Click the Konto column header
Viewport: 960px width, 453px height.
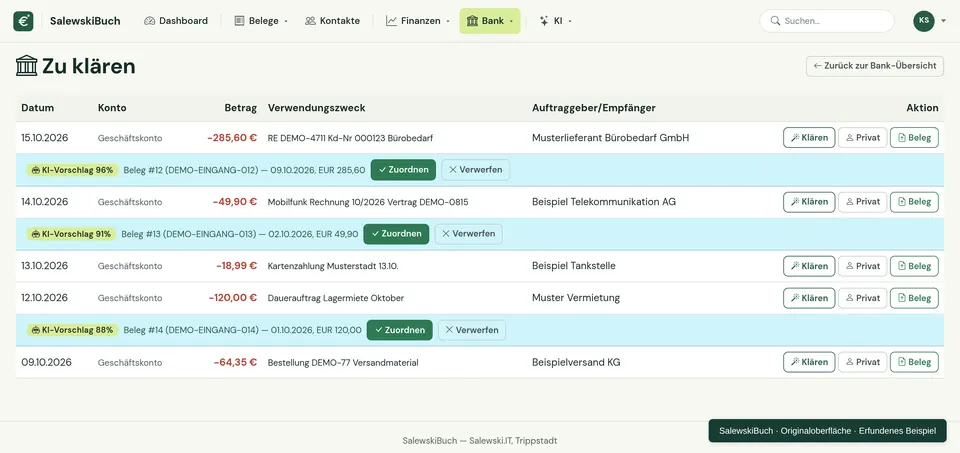tap(112, 108)
